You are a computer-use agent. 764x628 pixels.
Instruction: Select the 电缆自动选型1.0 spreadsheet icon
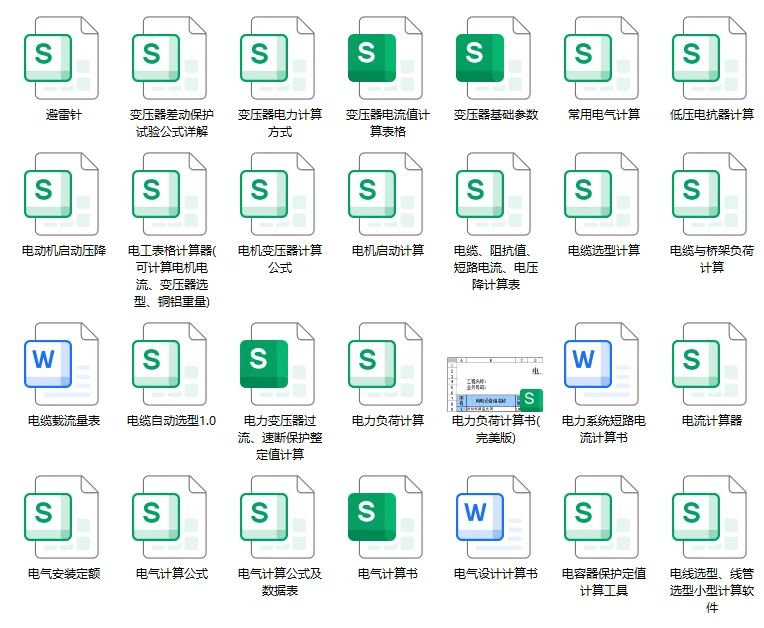[170, 364]
